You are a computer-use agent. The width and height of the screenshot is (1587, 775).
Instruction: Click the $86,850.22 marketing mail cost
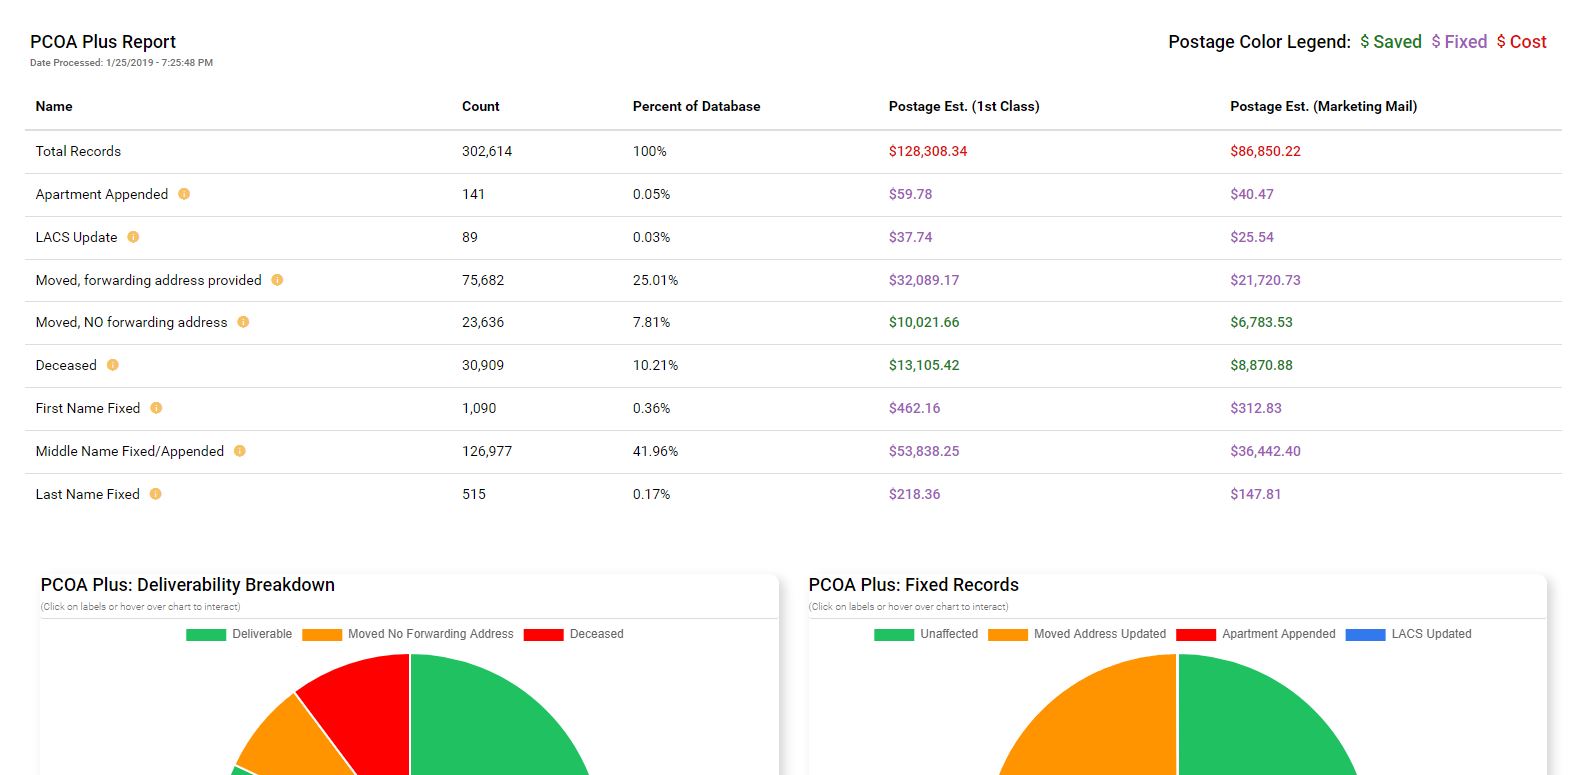coord(1265,151)
